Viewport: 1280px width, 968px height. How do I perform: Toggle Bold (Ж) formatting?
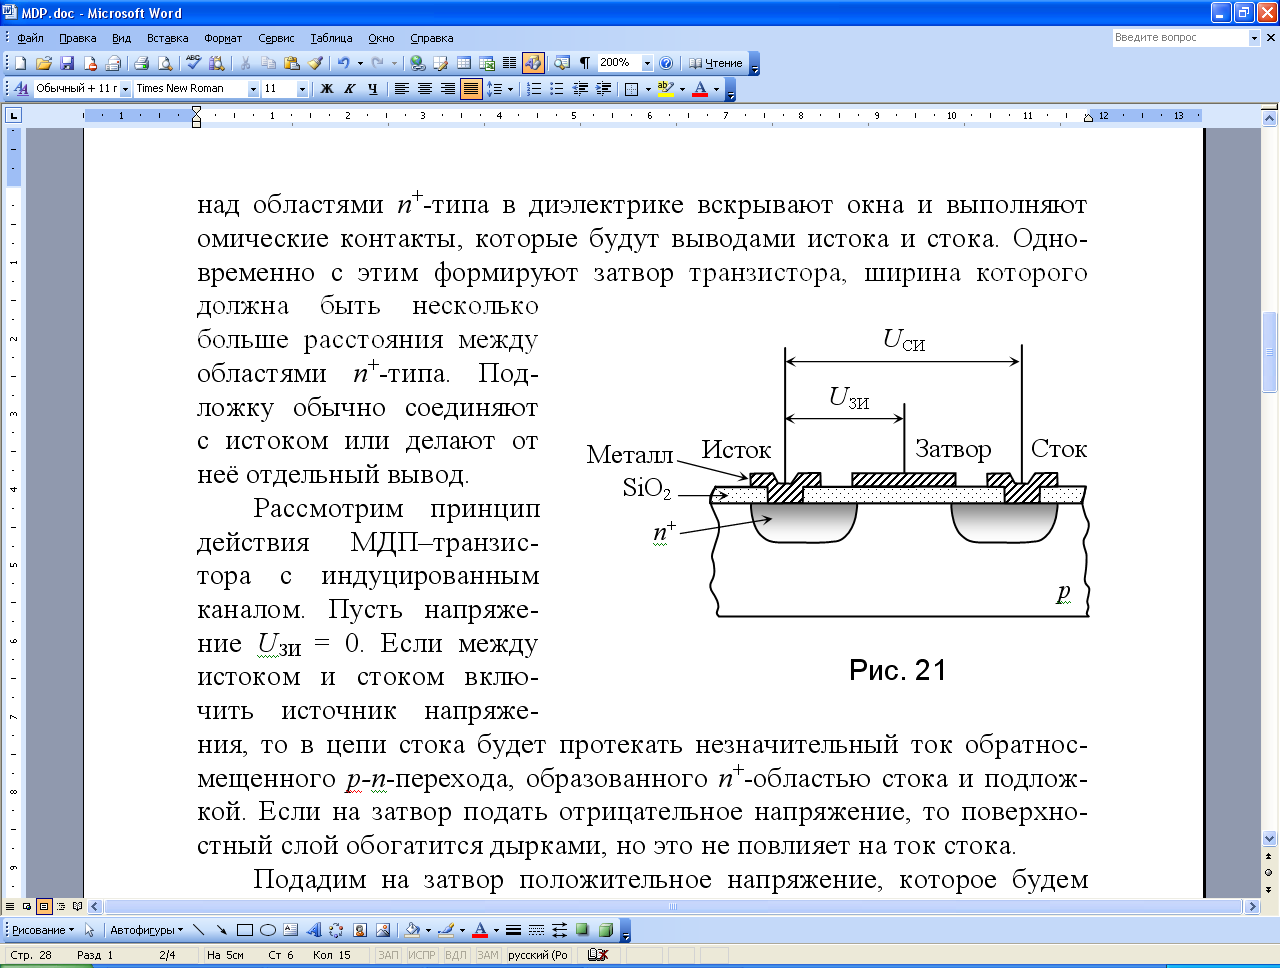[x=326, y=89]
